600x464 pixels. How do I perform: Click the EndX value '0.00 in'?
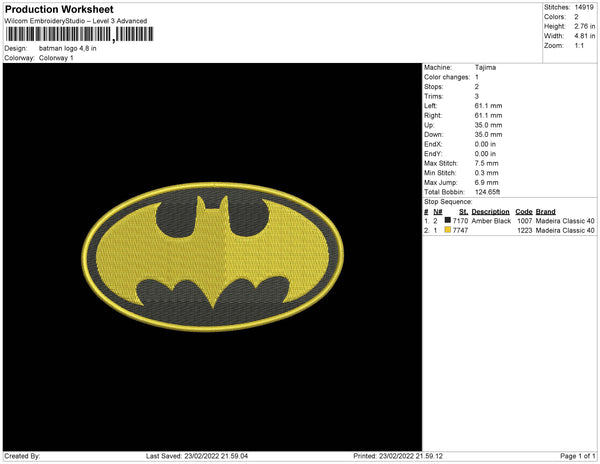485,144
